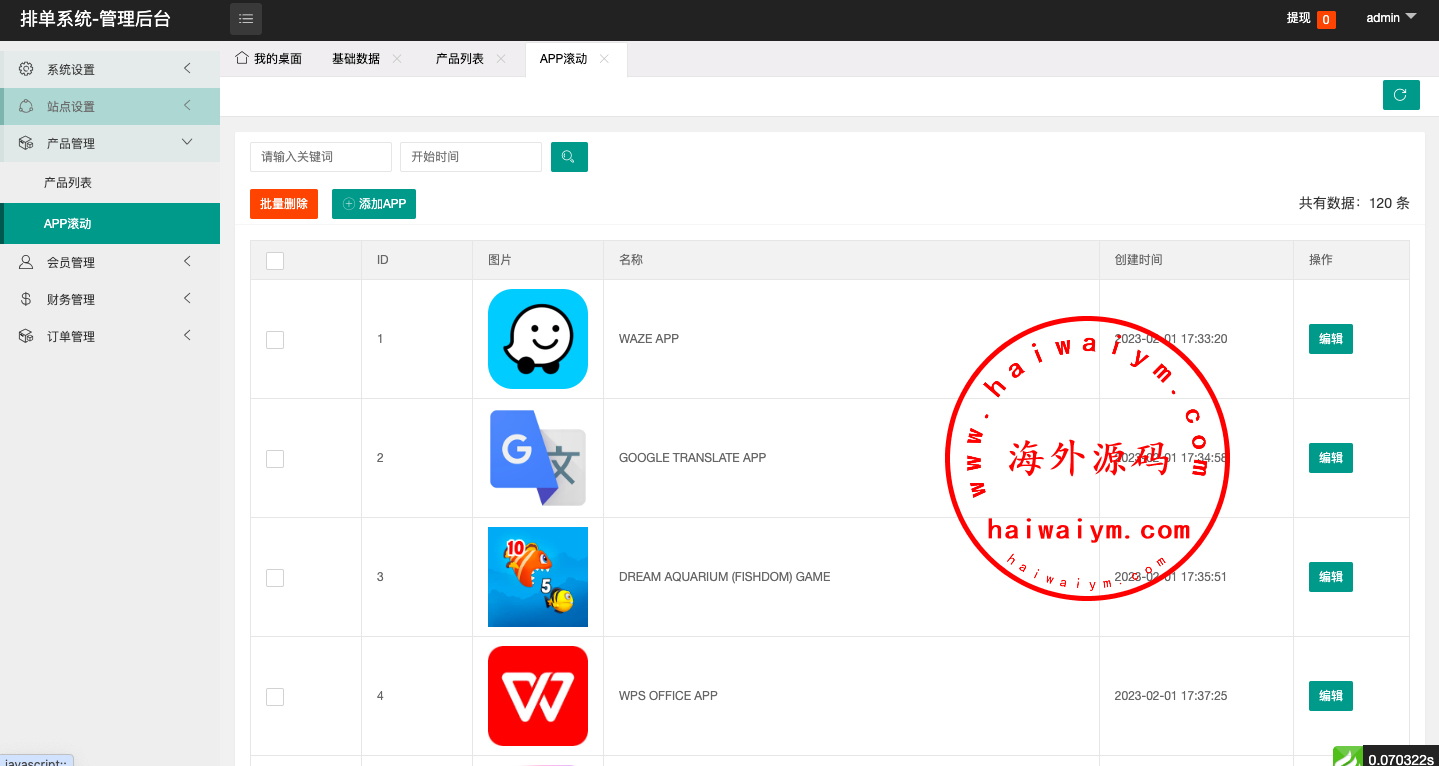Click the green refresh icon button

1400,95
